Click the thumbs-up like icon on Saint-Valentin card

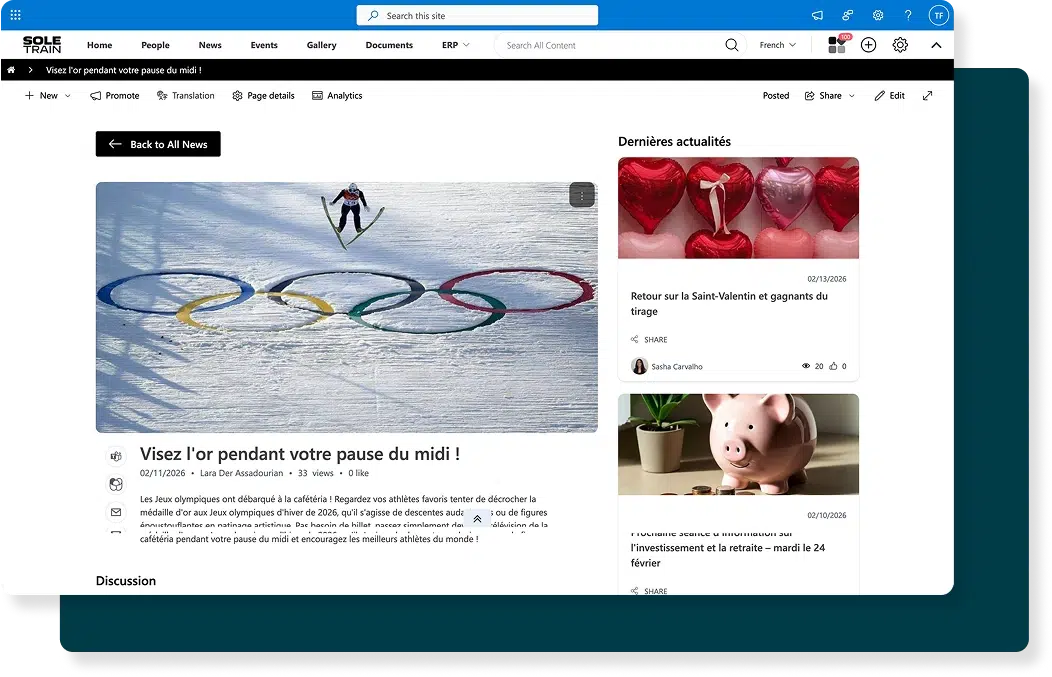click(833, 366)
